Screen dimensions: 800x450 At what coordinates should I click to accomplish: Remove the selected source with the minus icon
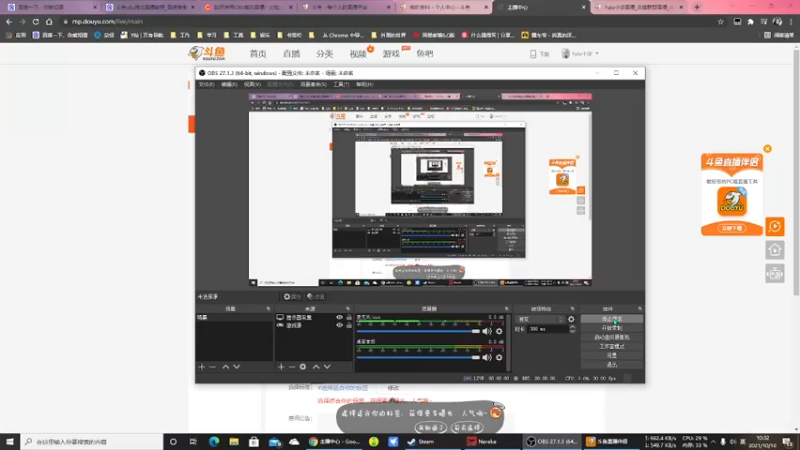pos(292,367)
